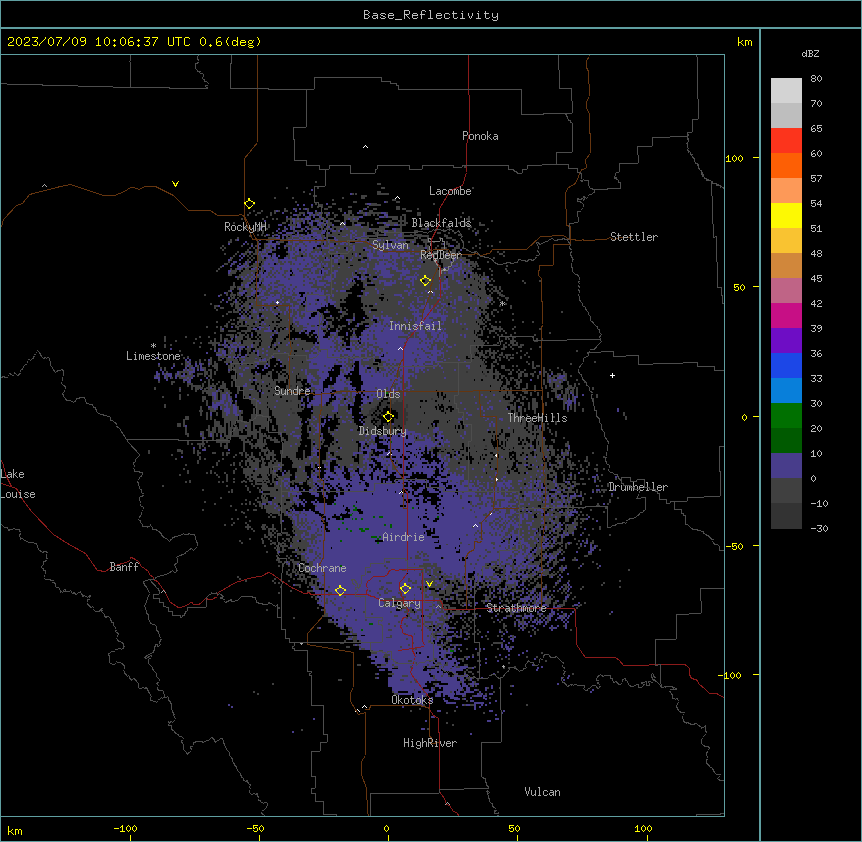
Task: Click the Okotoks city label
Action: (x=412, y=700)
